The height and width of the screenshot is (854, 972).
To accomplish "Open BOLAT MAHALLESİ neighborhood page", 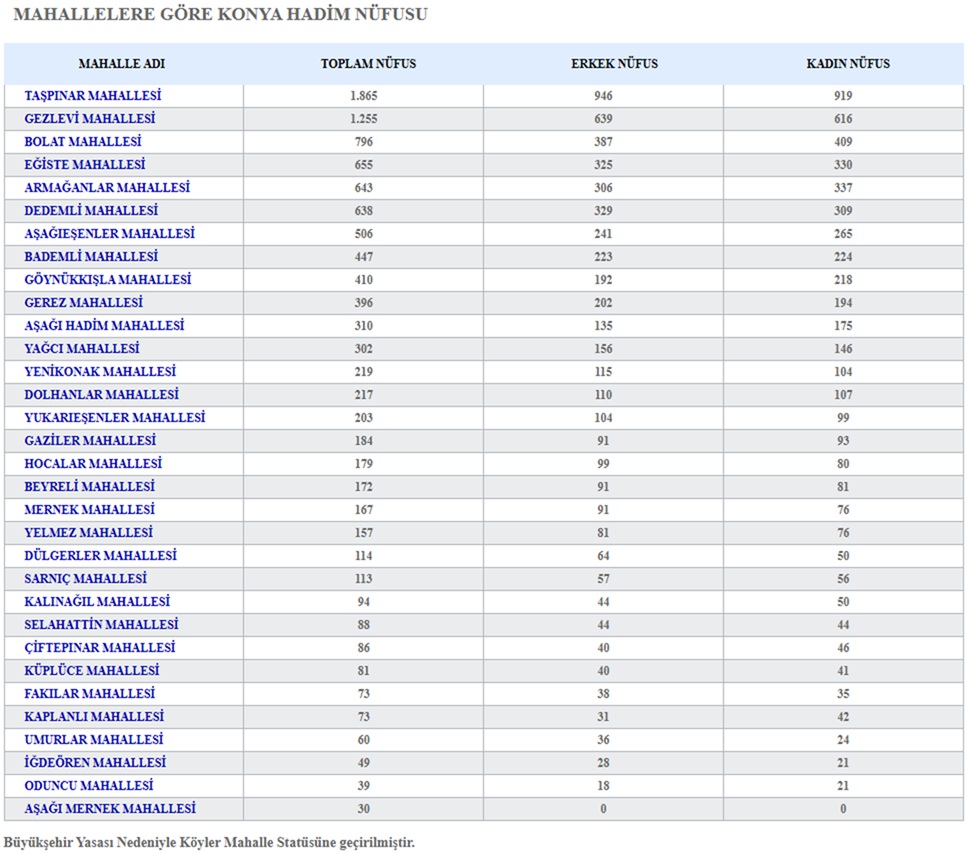I will (83, 142).
